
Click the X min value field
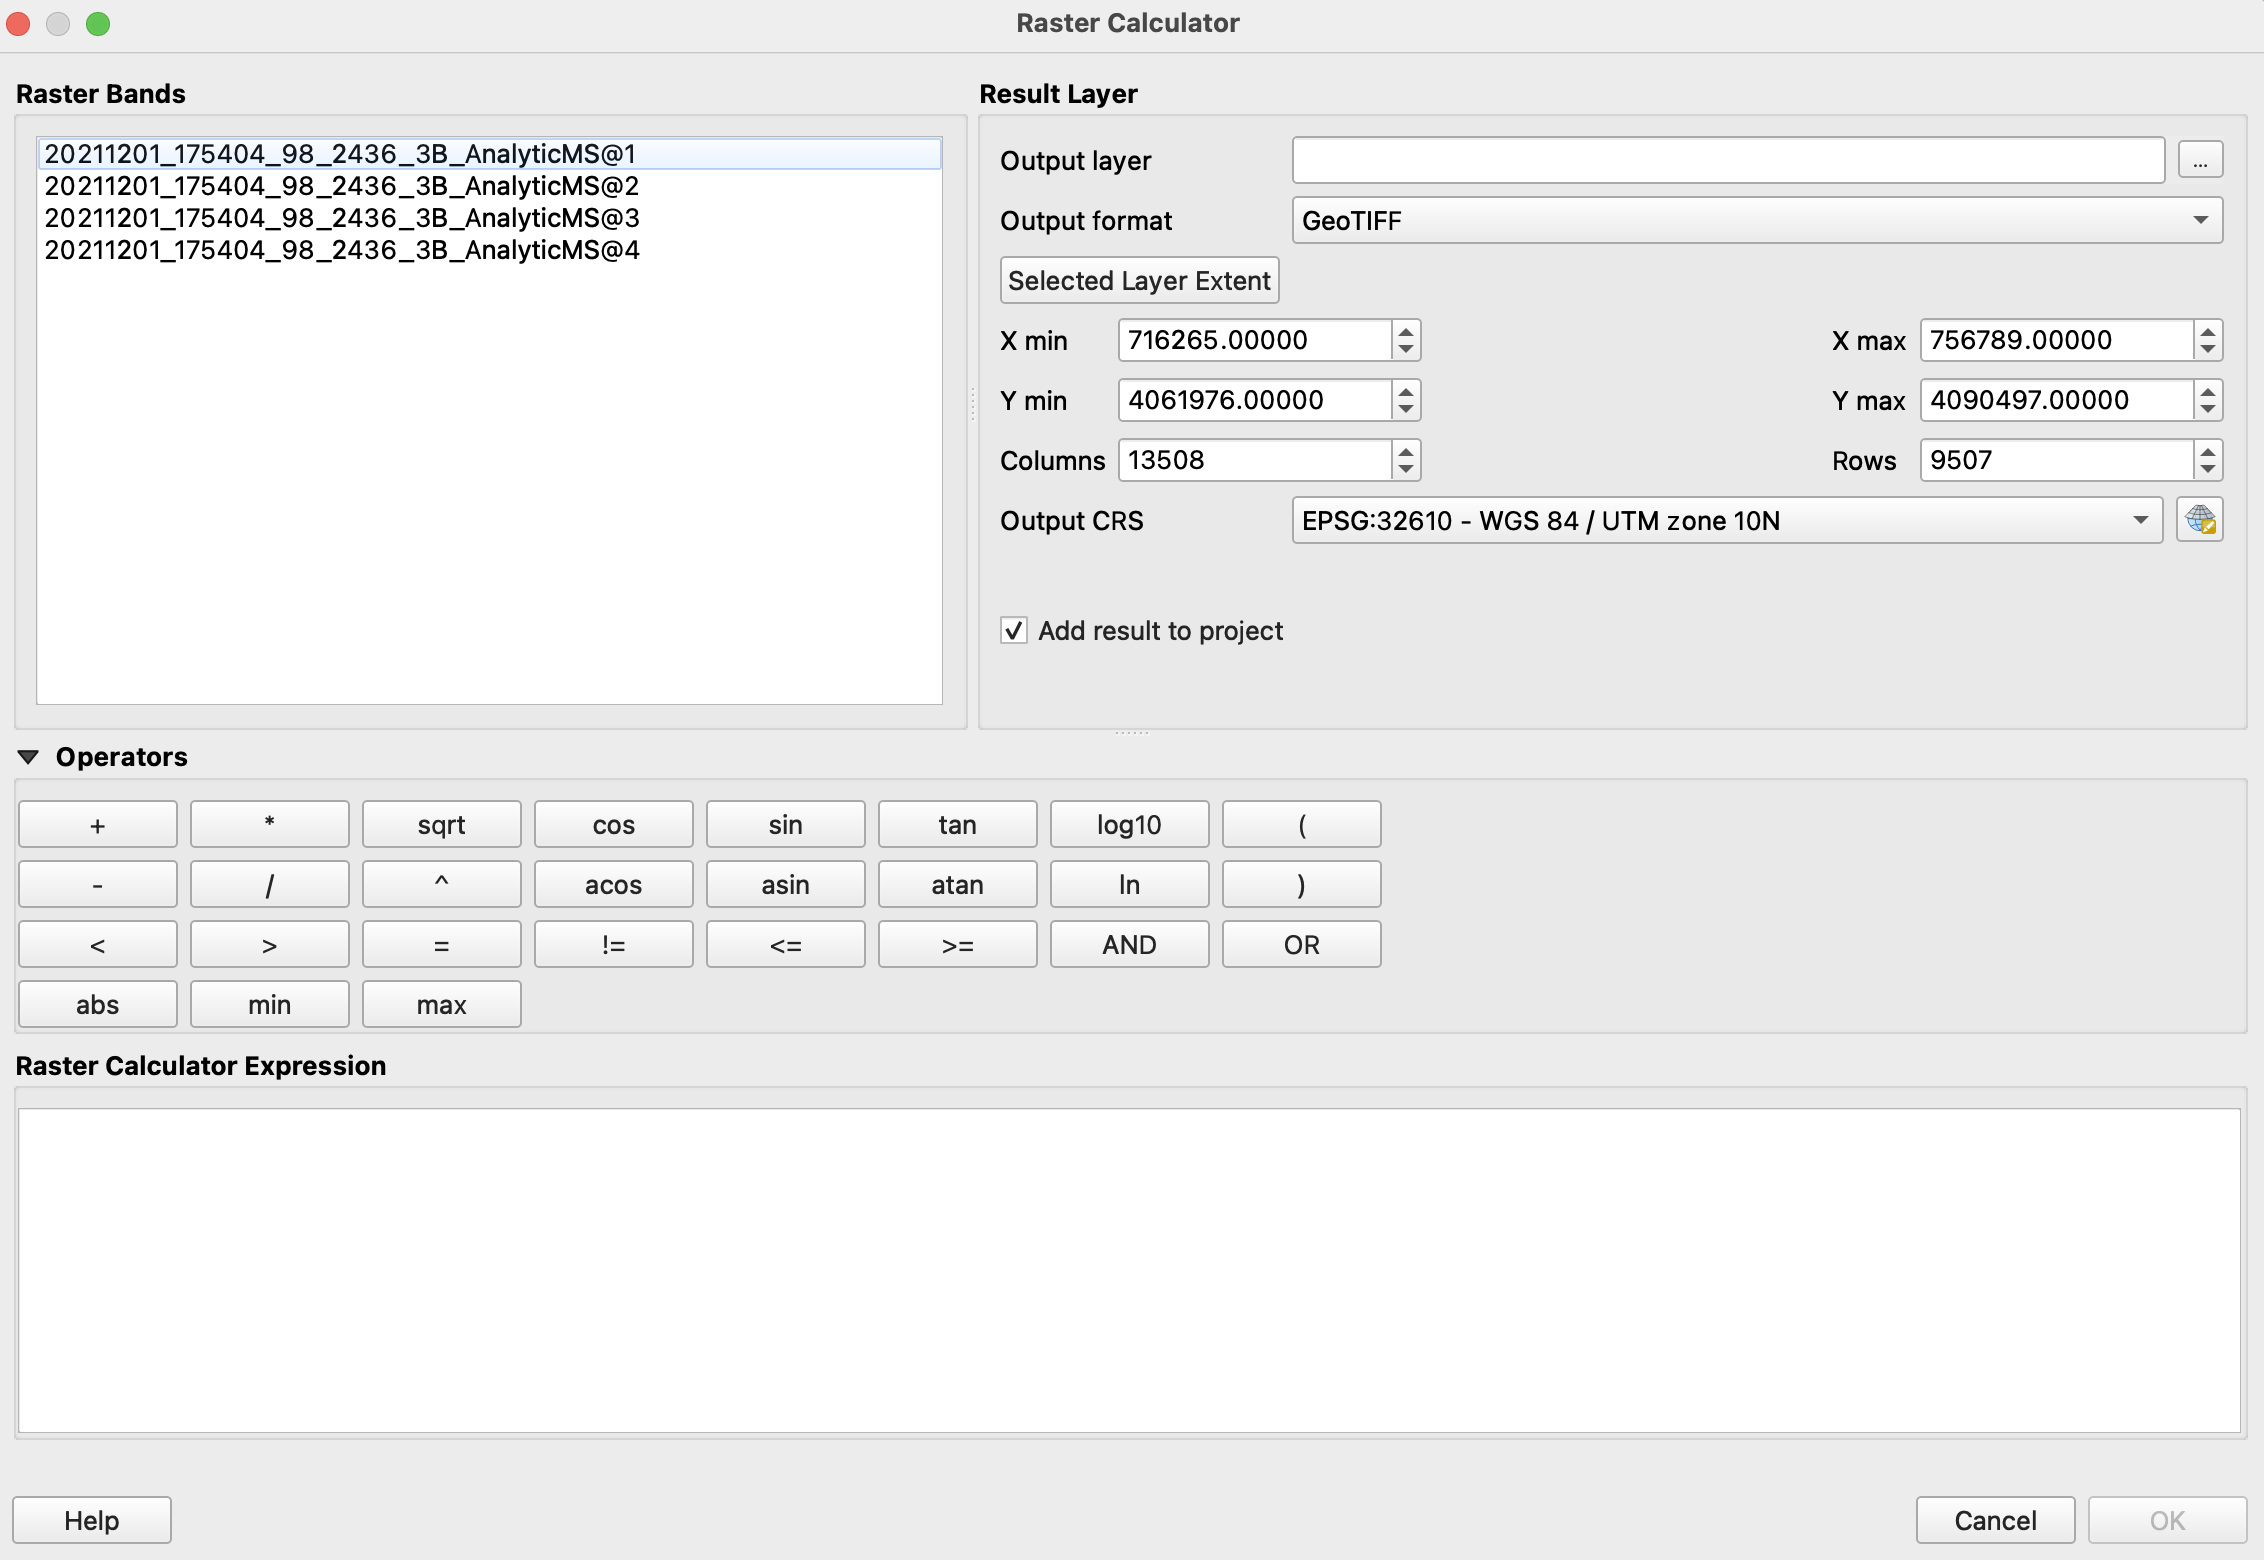coord(1255,340)
